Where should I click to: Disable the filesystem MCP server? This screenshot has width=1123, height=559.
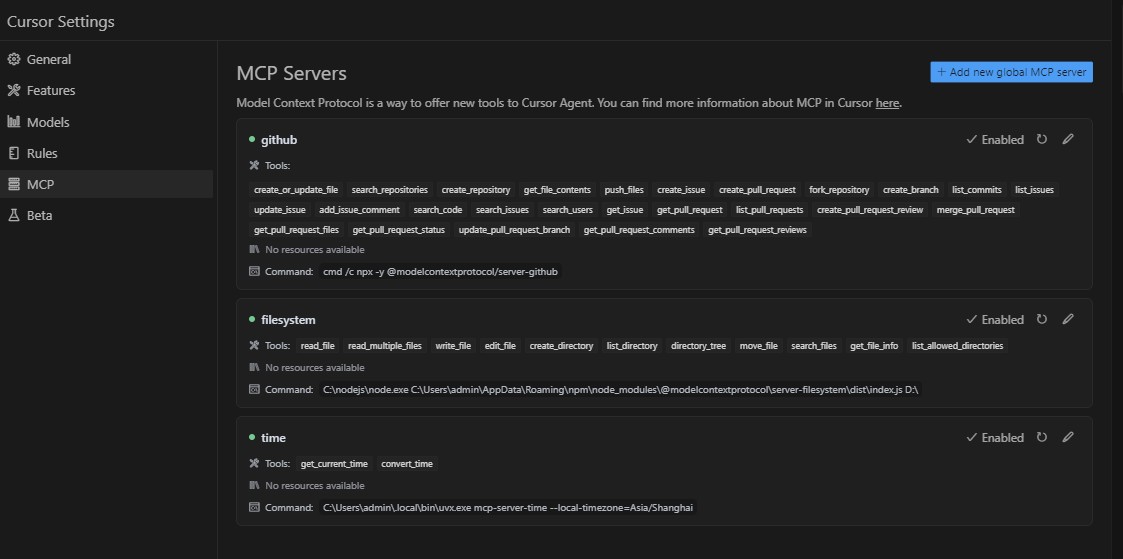pos(995,320)
